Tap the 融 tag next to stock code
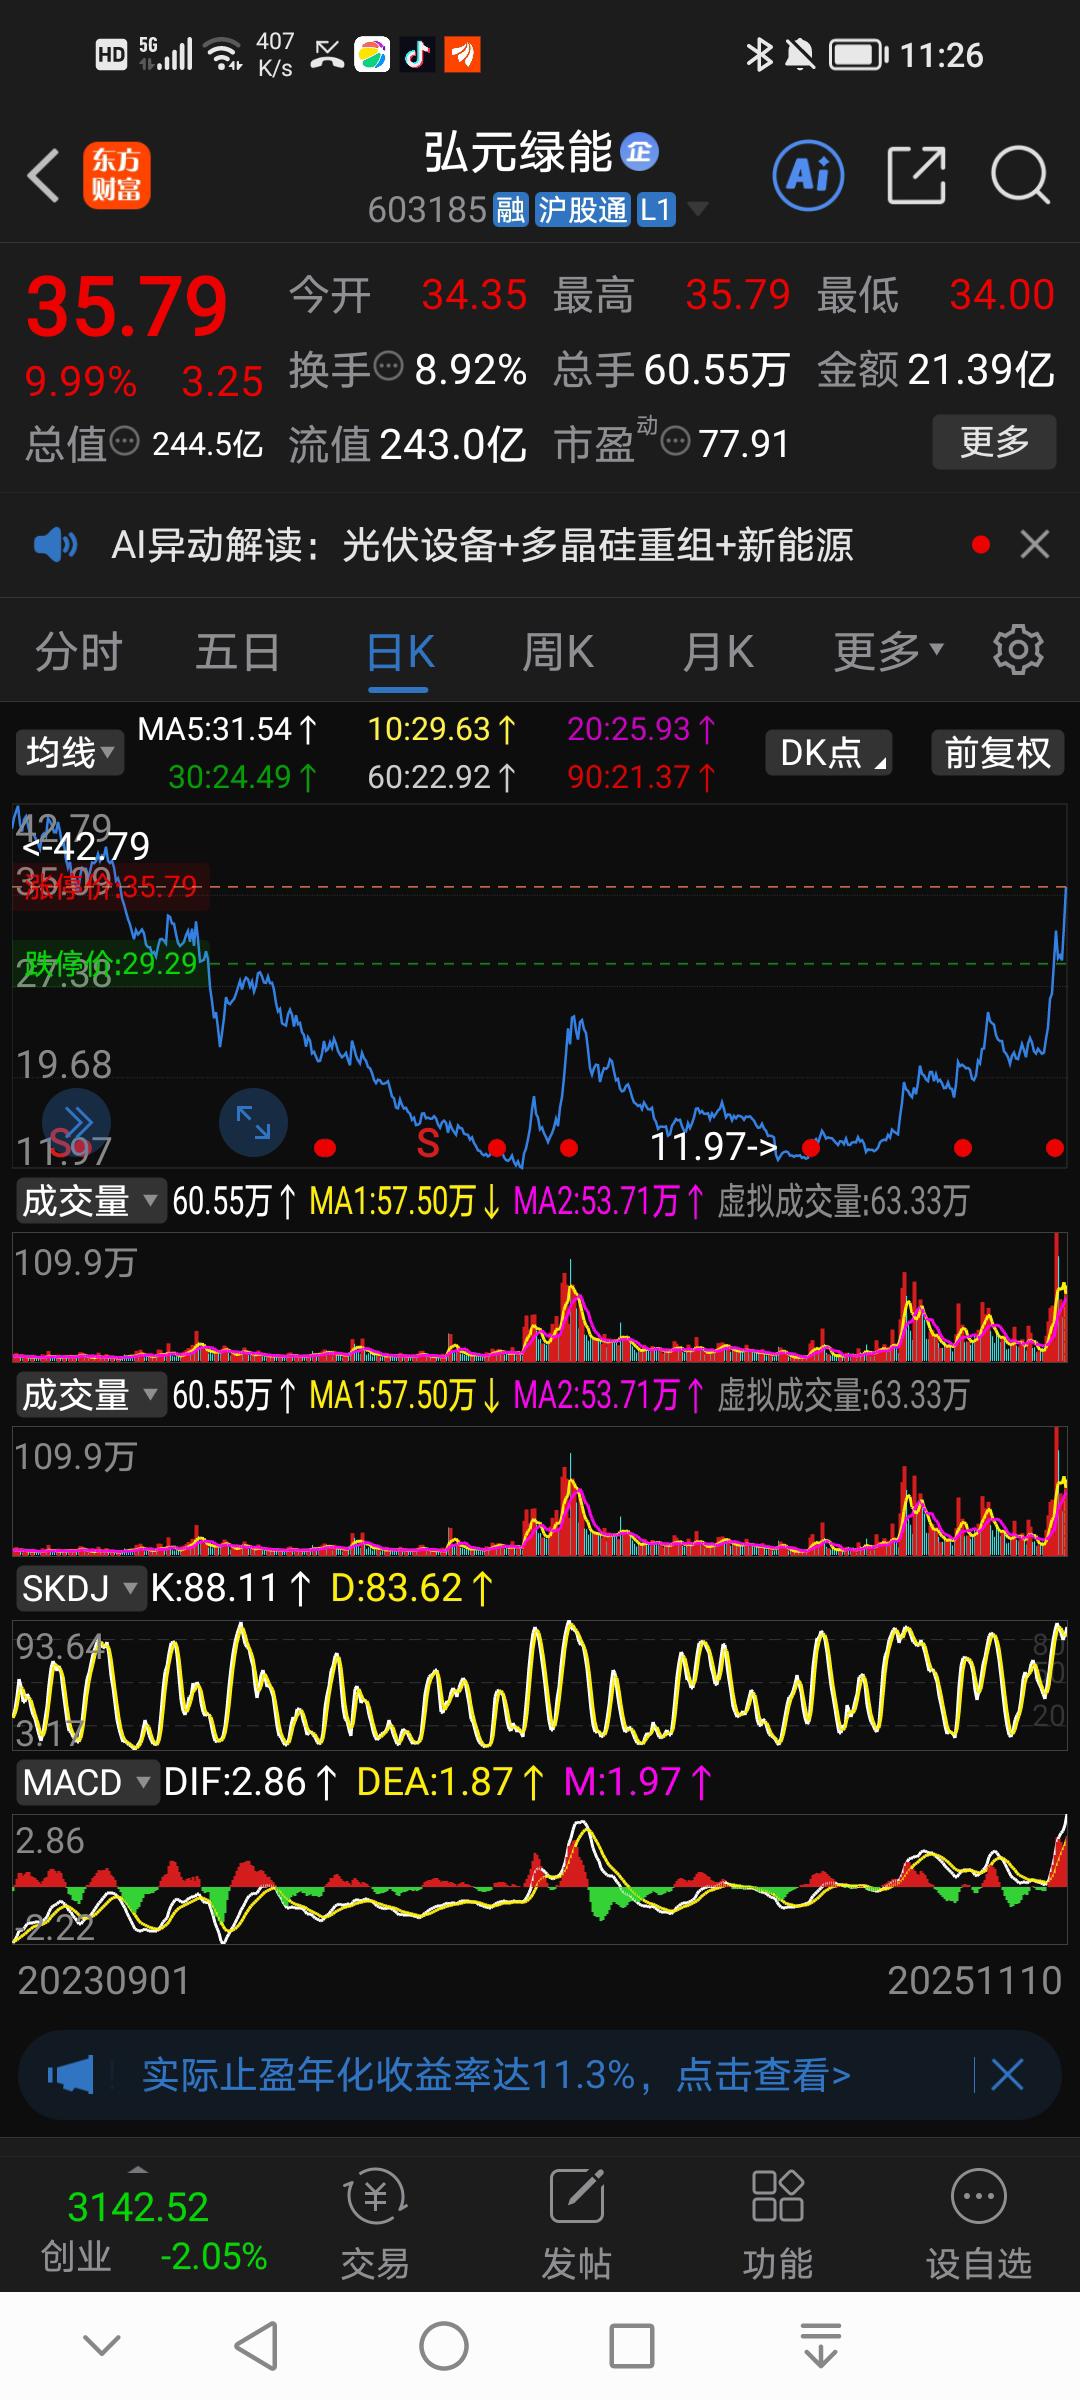This screenshot has height=2400, width=1080. 510,210
